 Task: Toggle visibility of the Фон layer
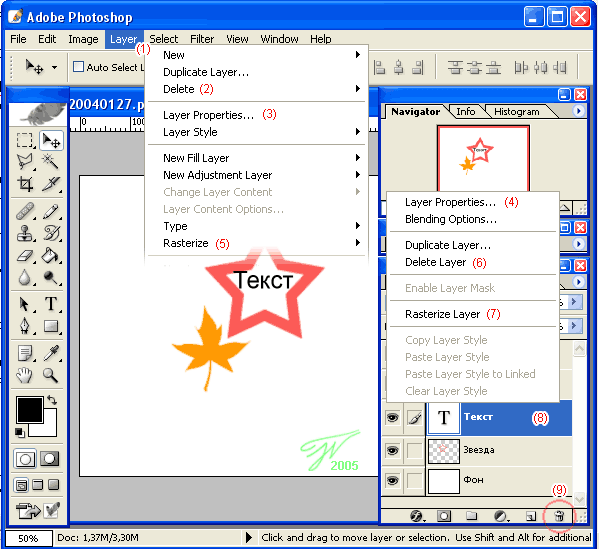pyautogui.click(x=392, y=480)
